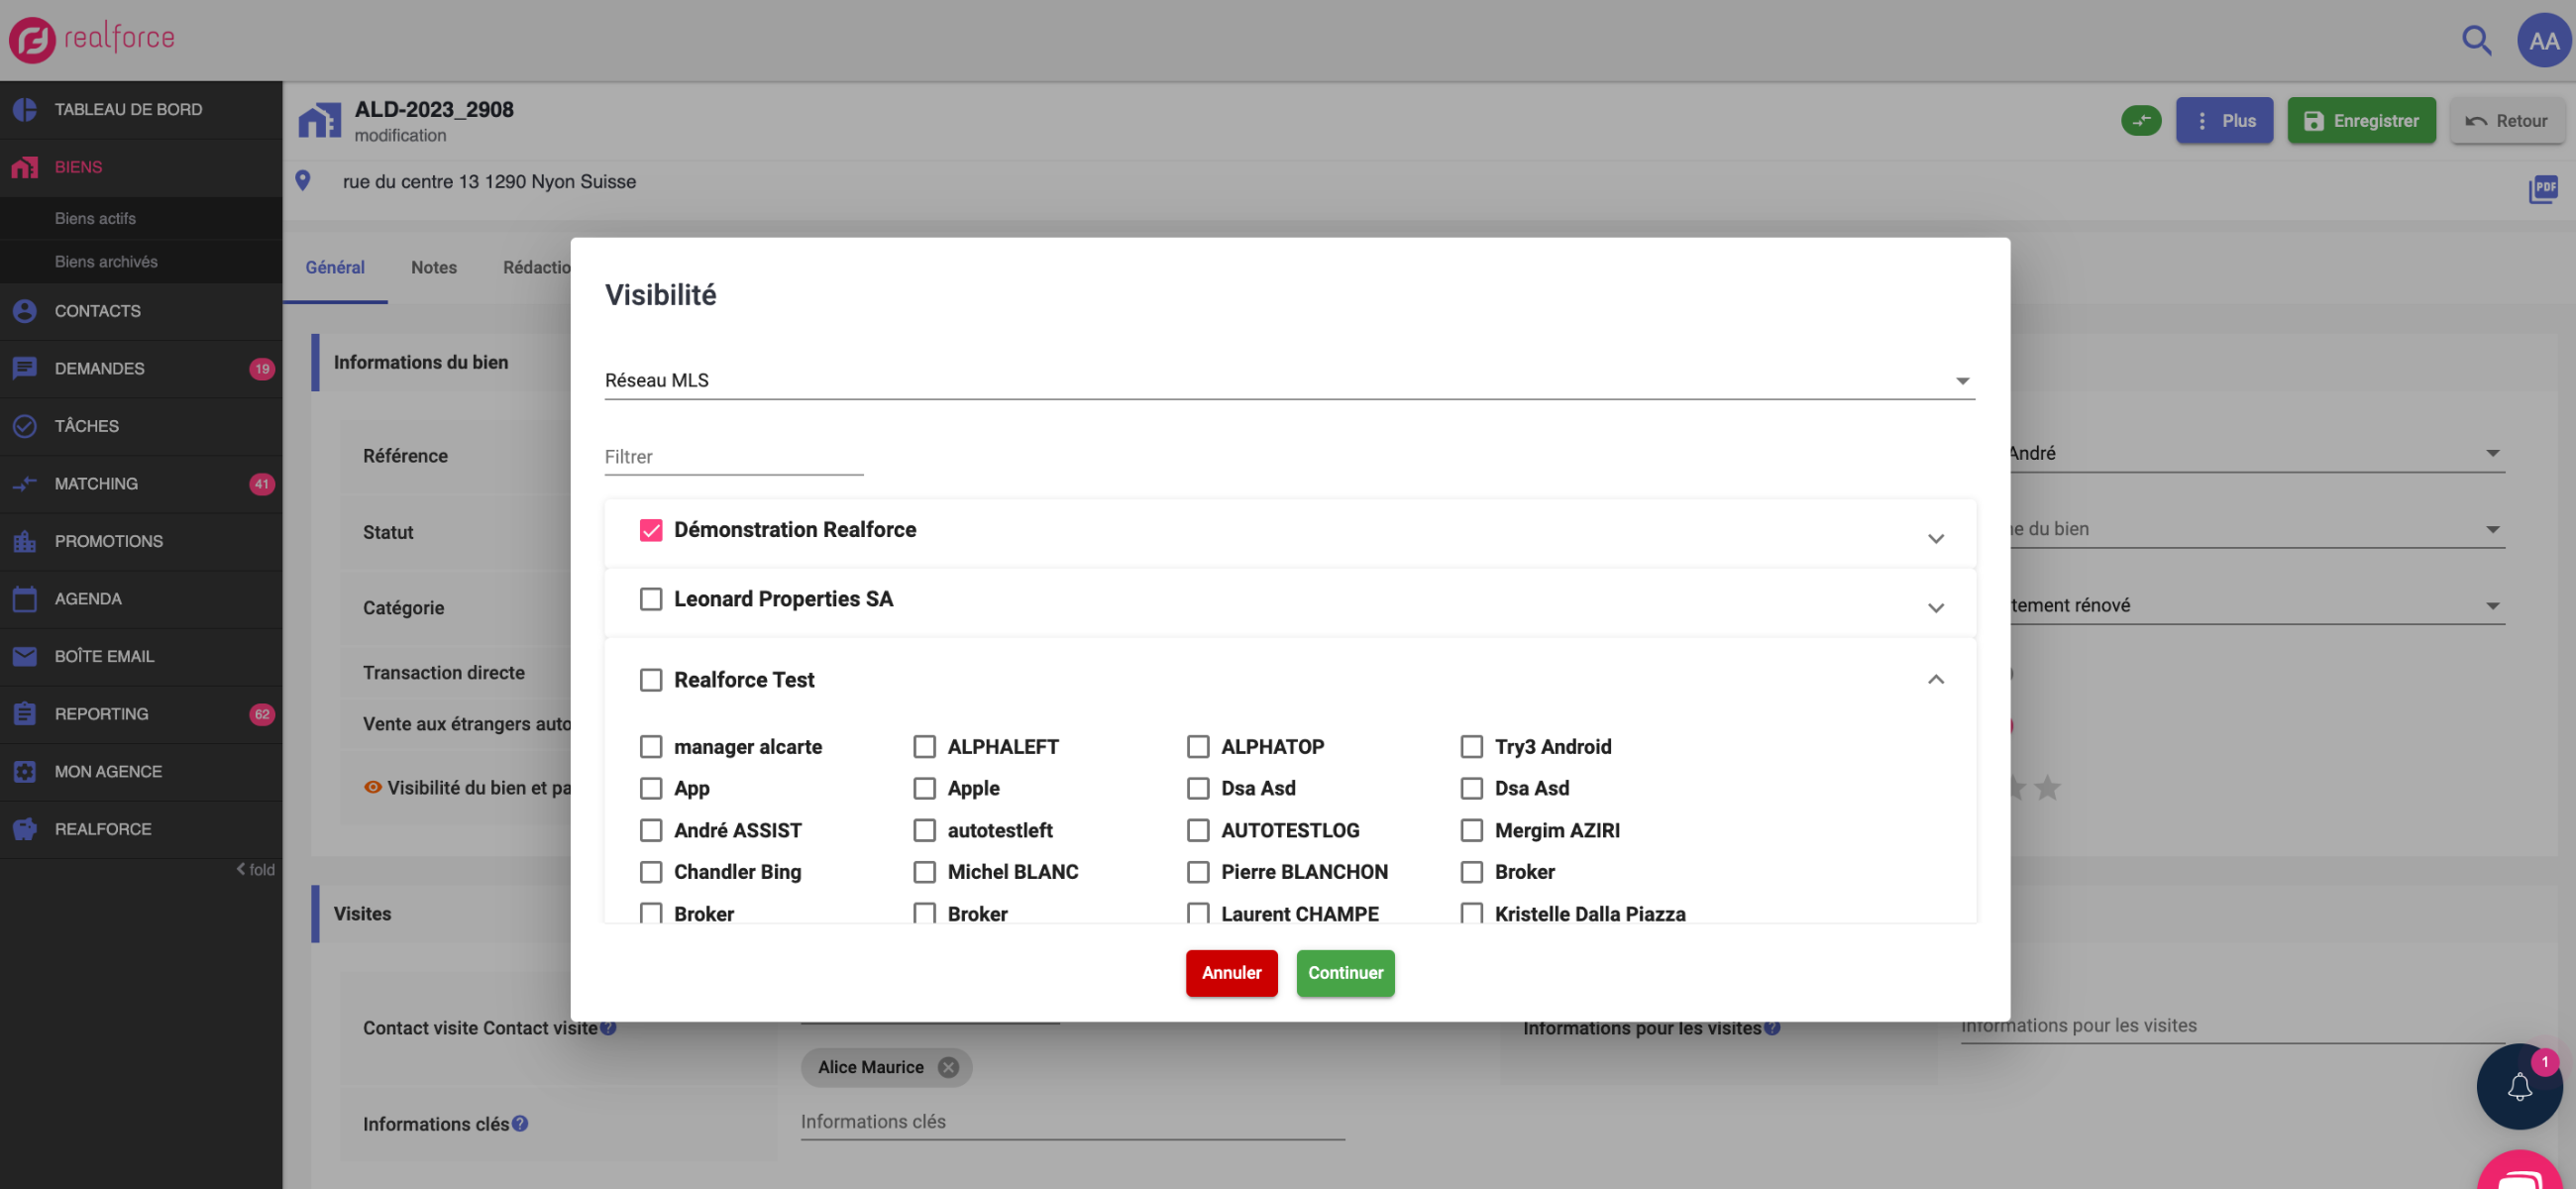Click the map pin address icon
The width and height of the screenshot is (2576, 1189).
[303, 181]
